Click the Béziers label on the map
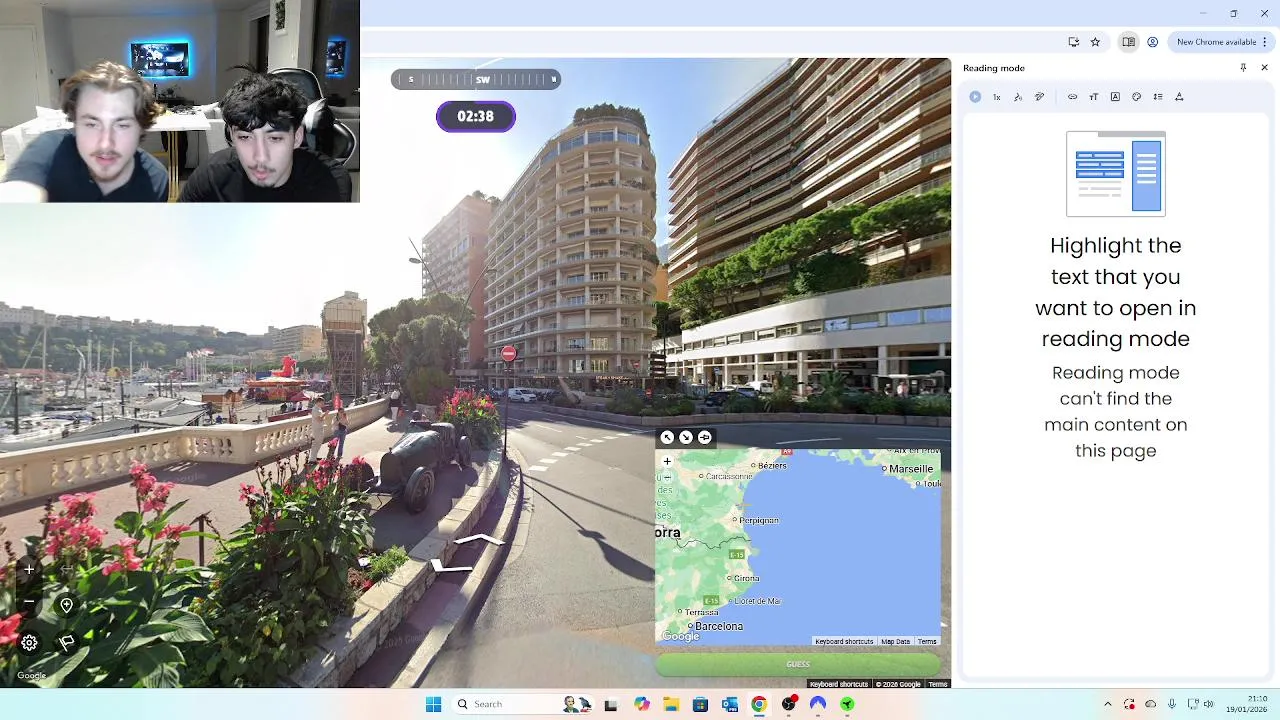The height and width of the screenshot is (720, 1280). click(x=772, y=465)
